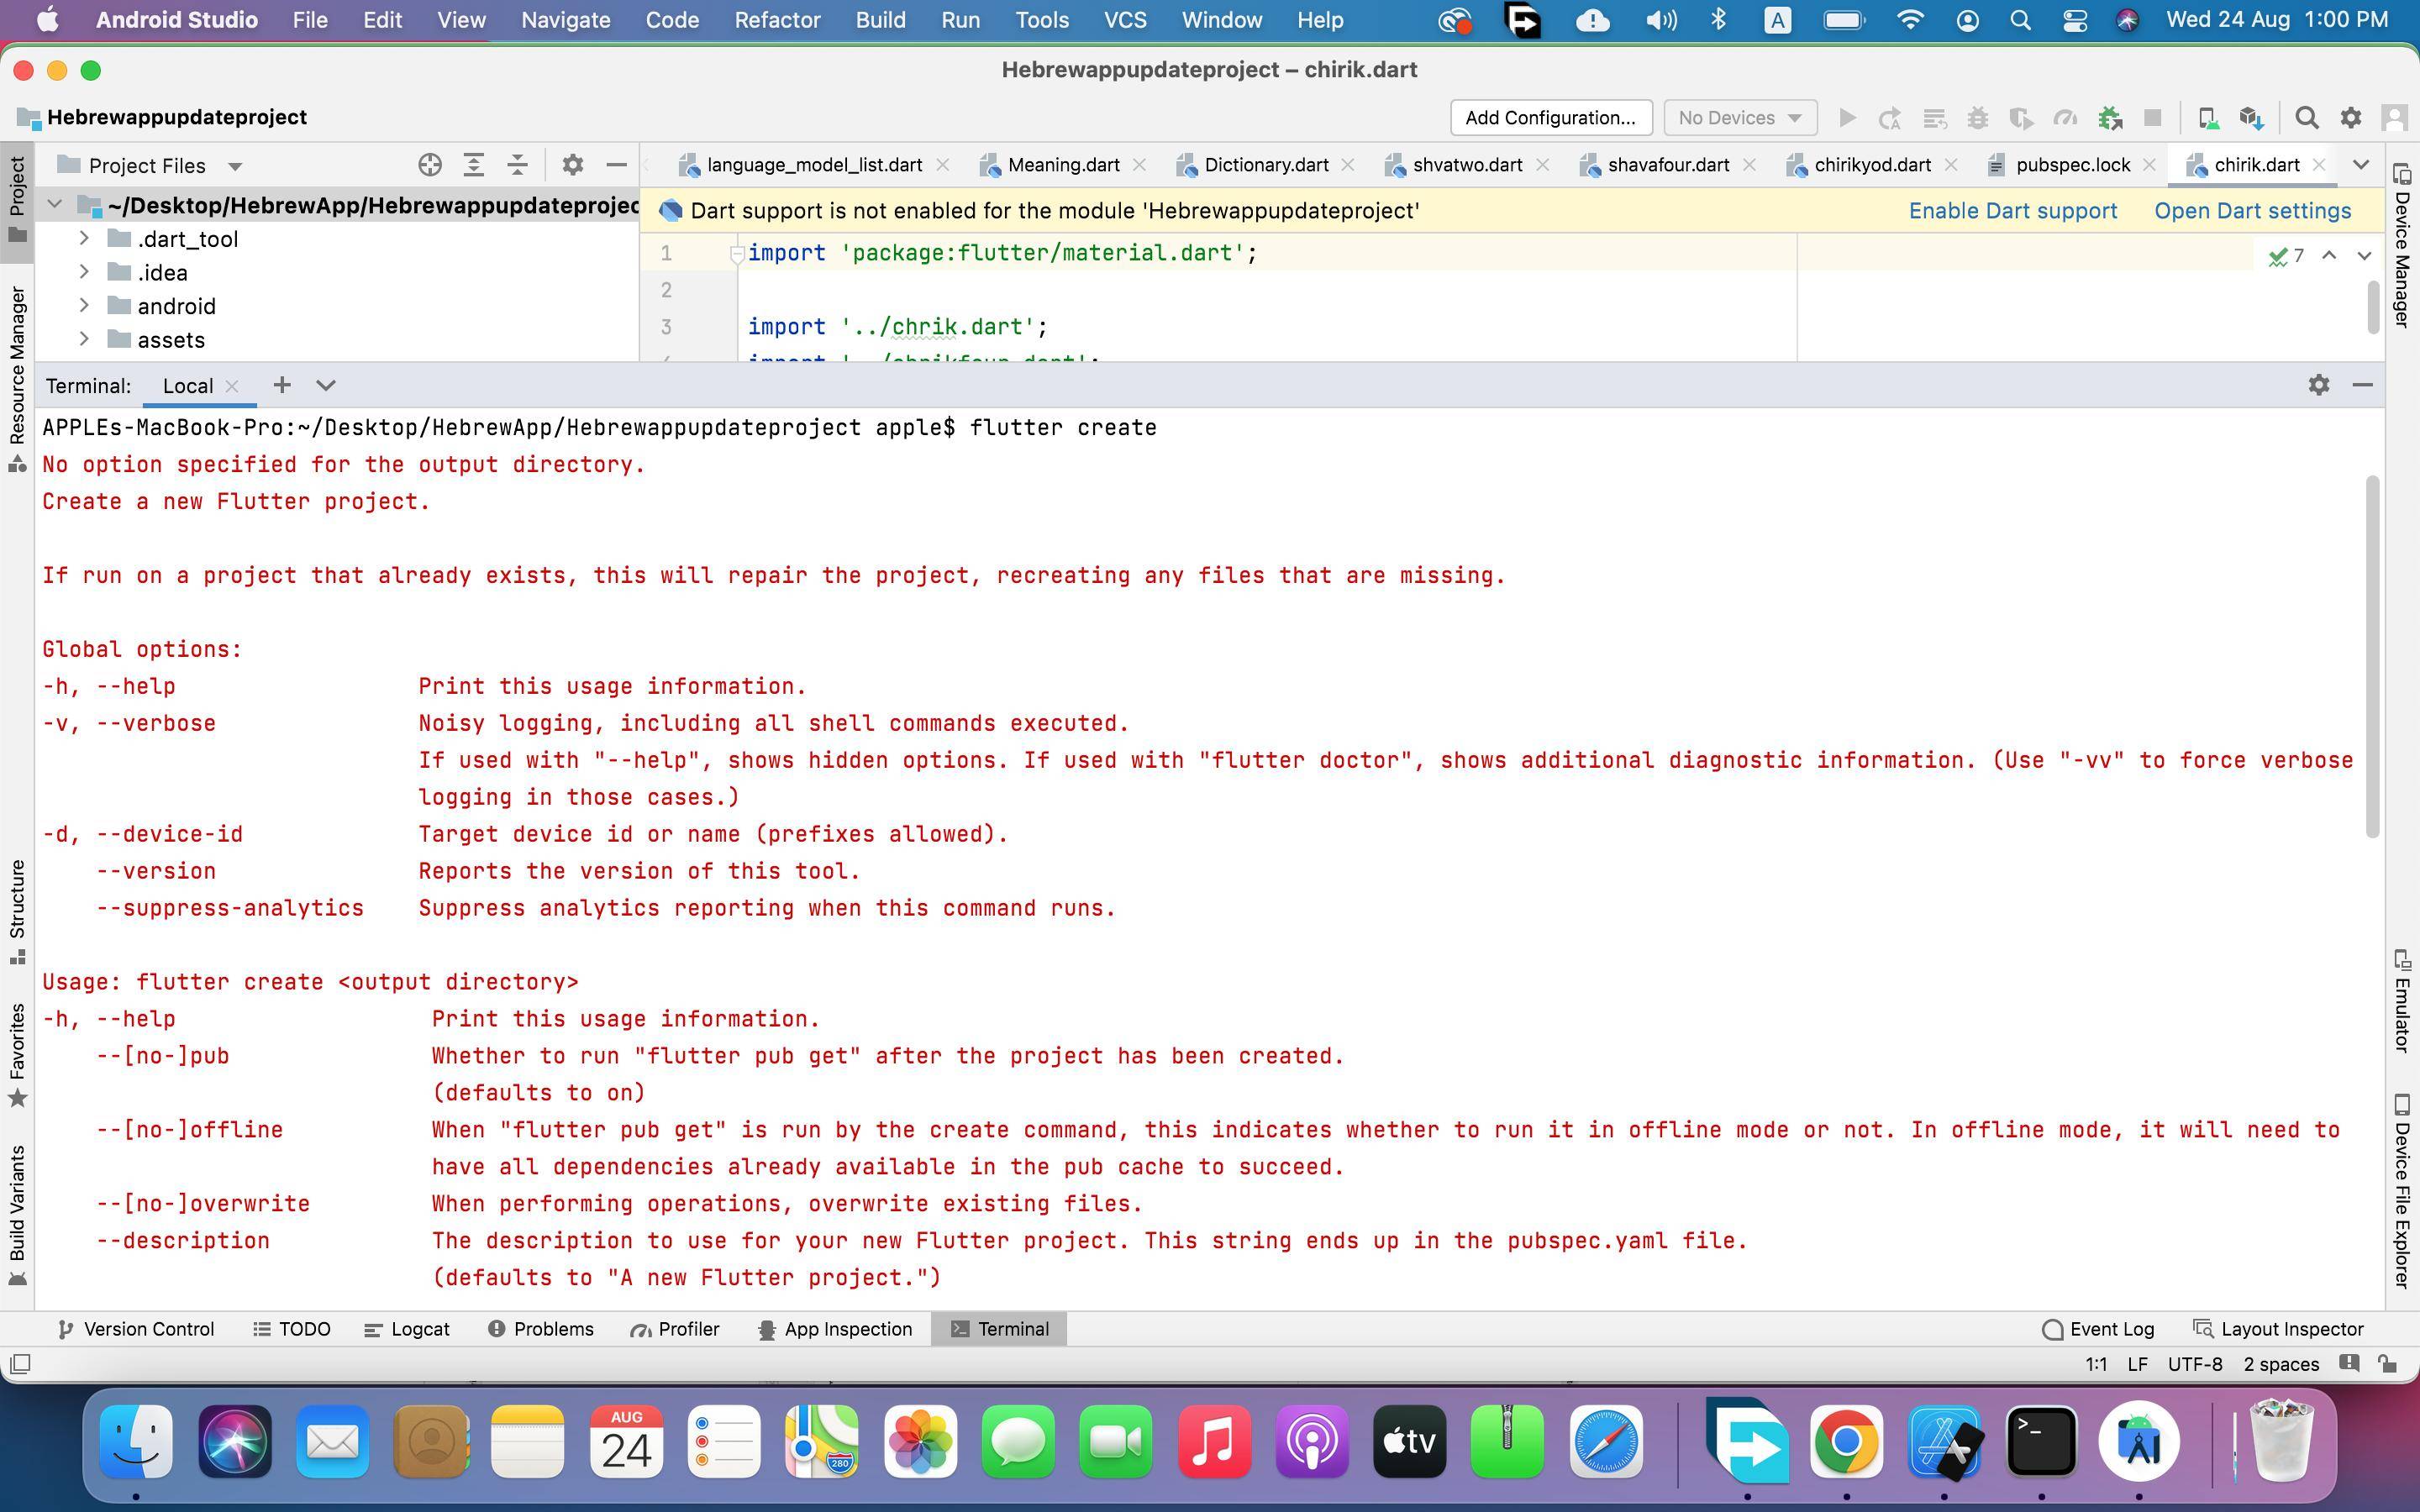Click the Settings gear in terminal
Screen dimensions: 2420x1512
pyautogui.click(x=2319, y=385)
